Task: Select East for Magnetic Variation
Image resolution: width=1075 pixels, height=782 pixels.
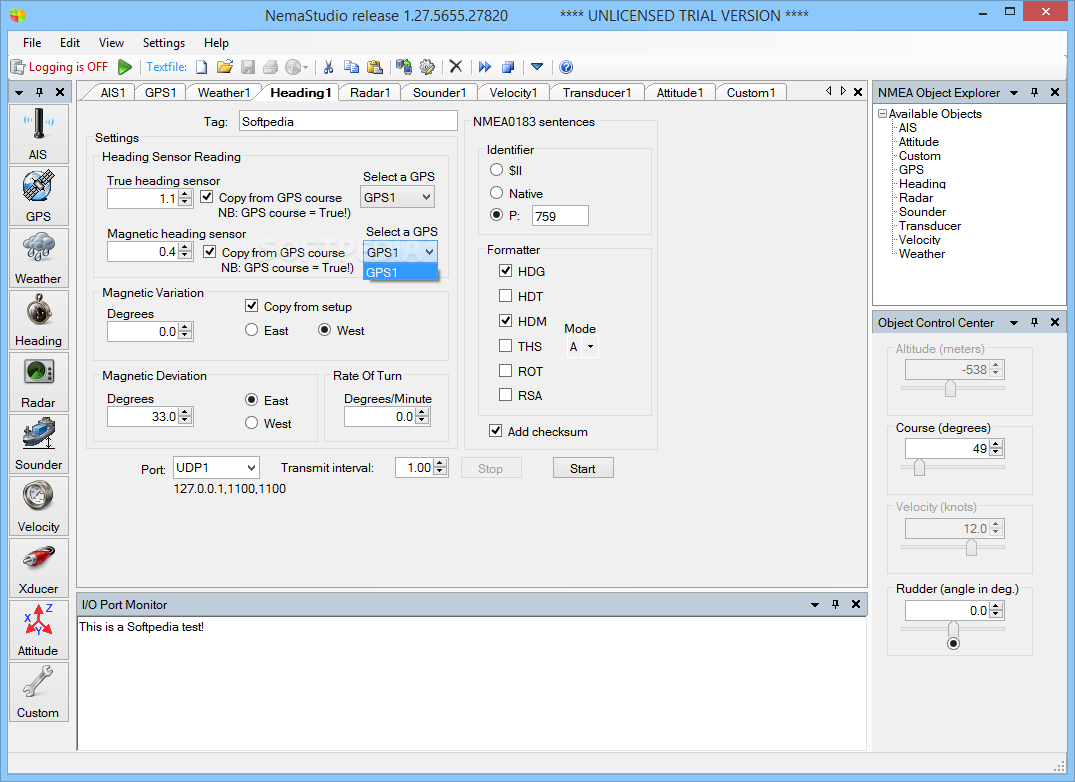Action: click(252, 330)
